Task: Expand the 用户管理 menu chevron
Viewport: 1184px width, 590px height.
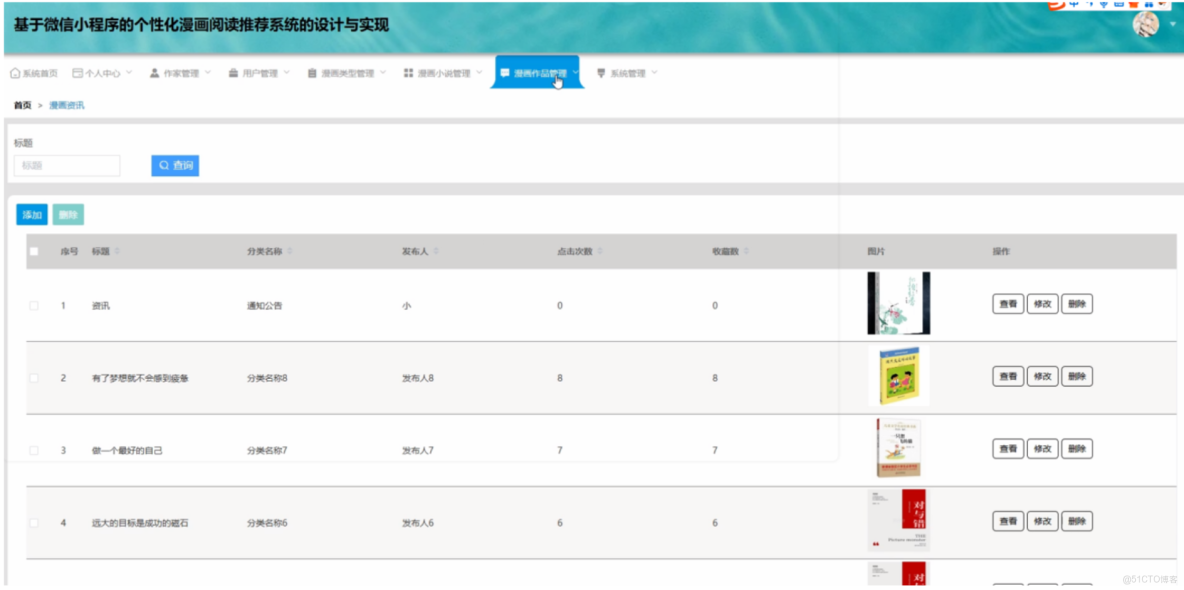Action: pos(286,73)
